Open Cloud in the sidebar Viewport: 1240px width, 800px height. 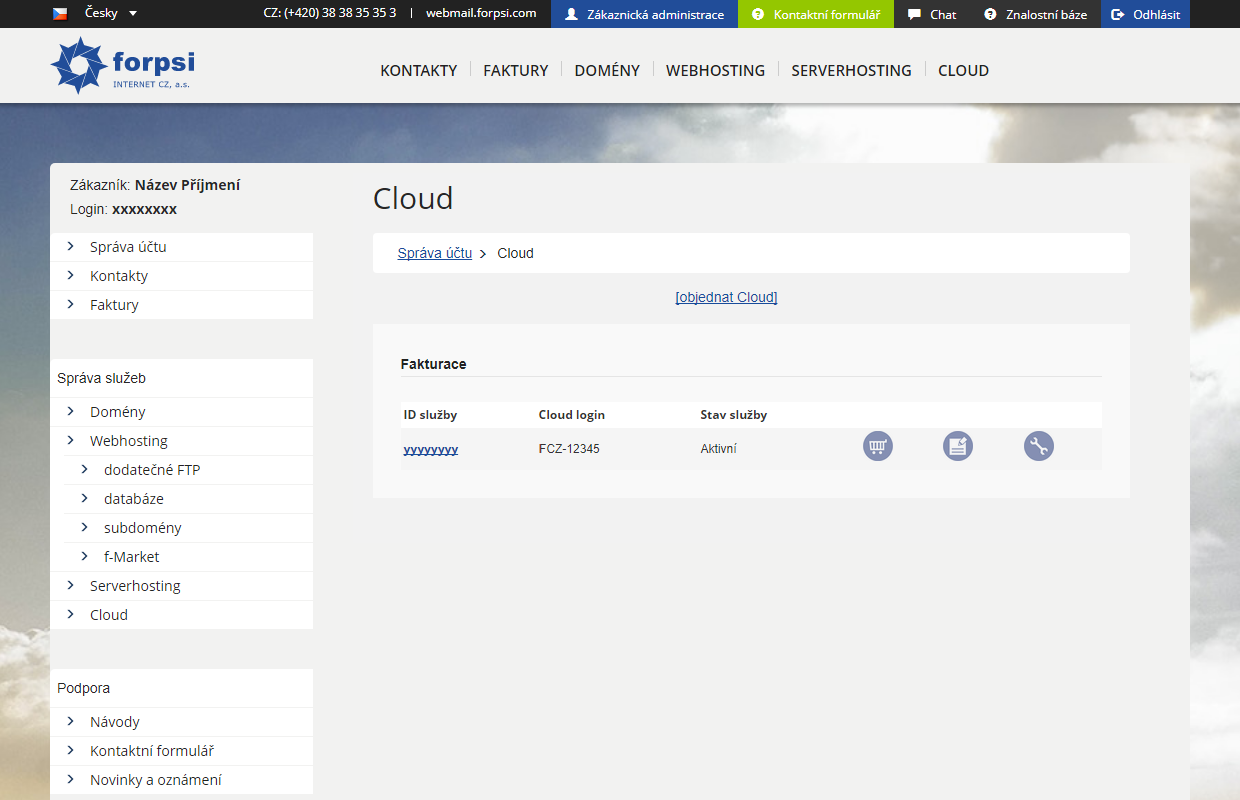109,614
